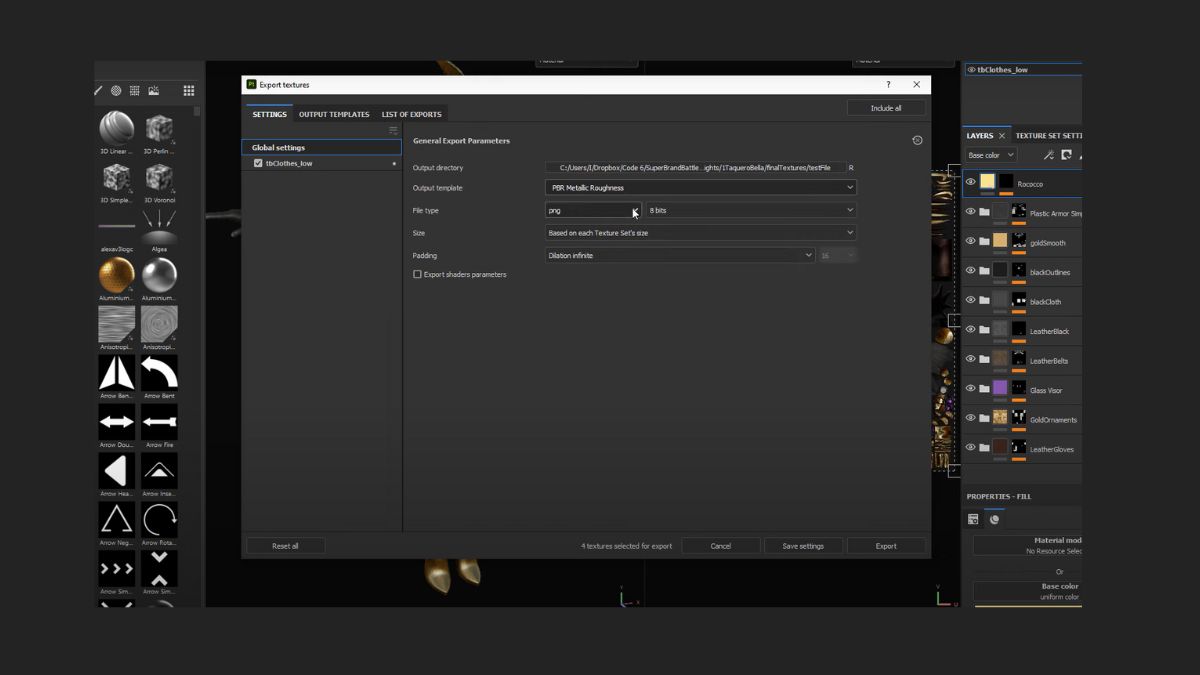Open the Output template dropdown
This screenshot has height=675, width=1200.
click(701, 188)
